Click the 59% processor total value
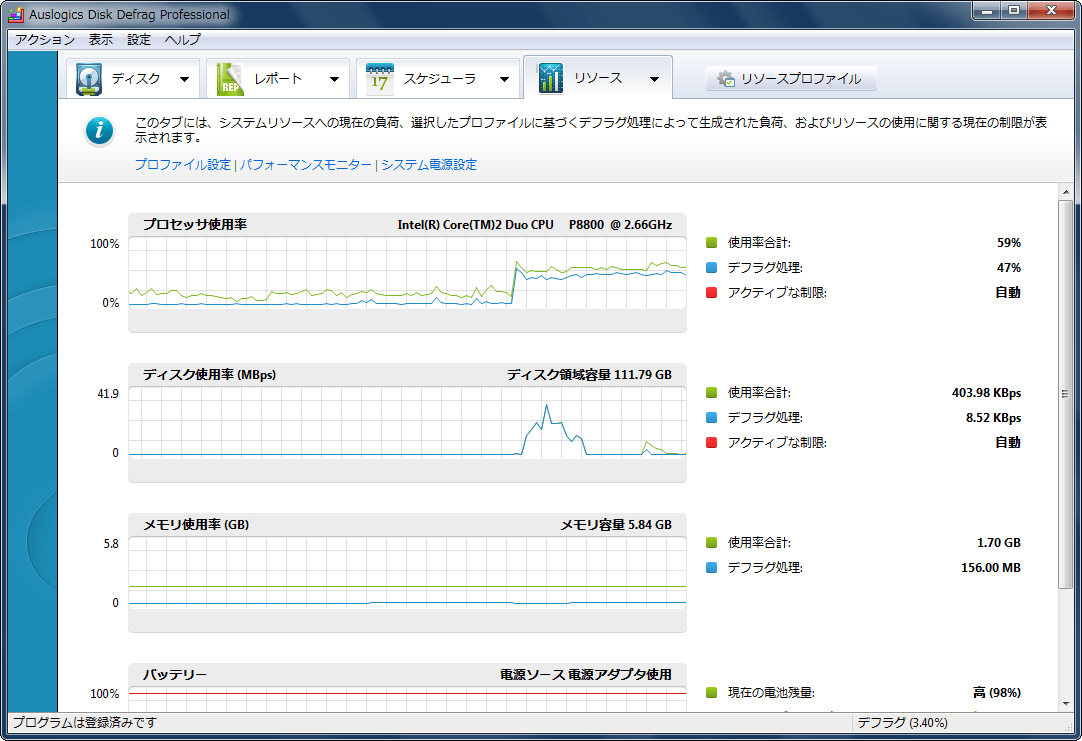1082x741 pixels. point(1009,243)
